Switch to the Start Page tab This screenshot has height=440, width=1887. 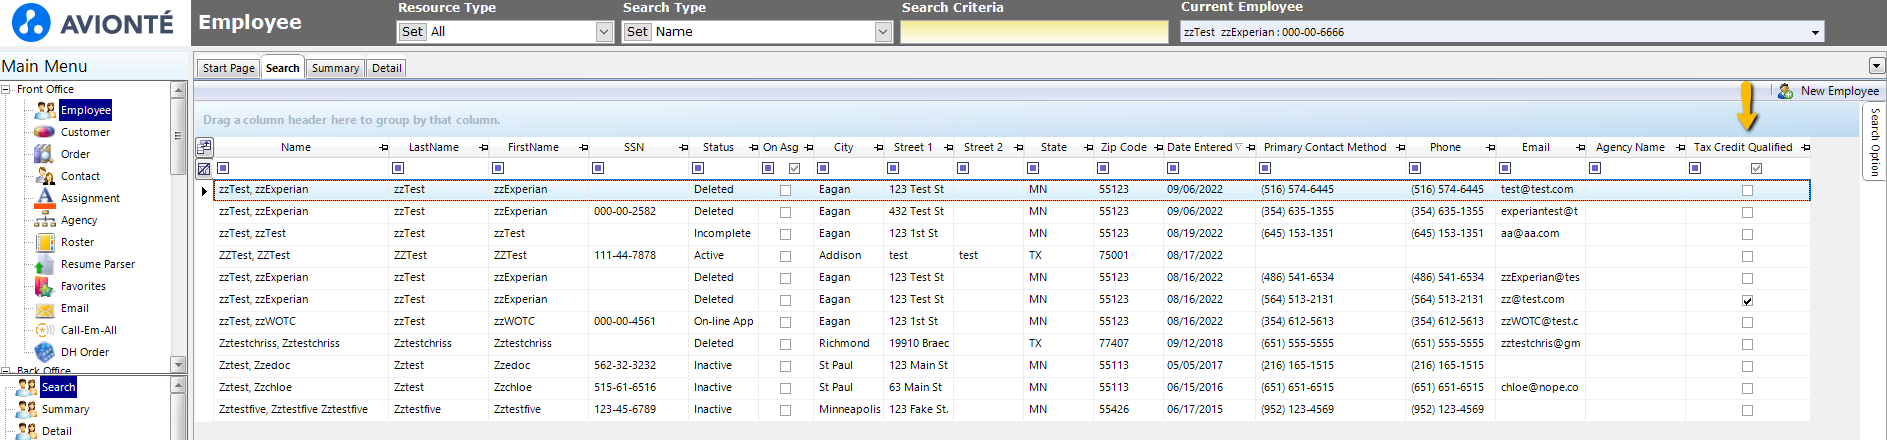click(x=228, y=68)
